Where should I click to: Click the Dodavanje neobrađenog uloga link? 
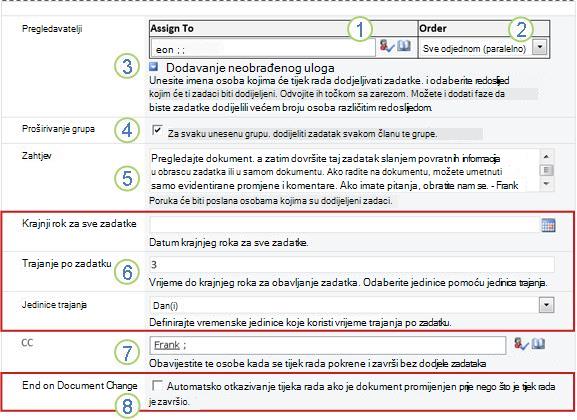click(250, 68)
